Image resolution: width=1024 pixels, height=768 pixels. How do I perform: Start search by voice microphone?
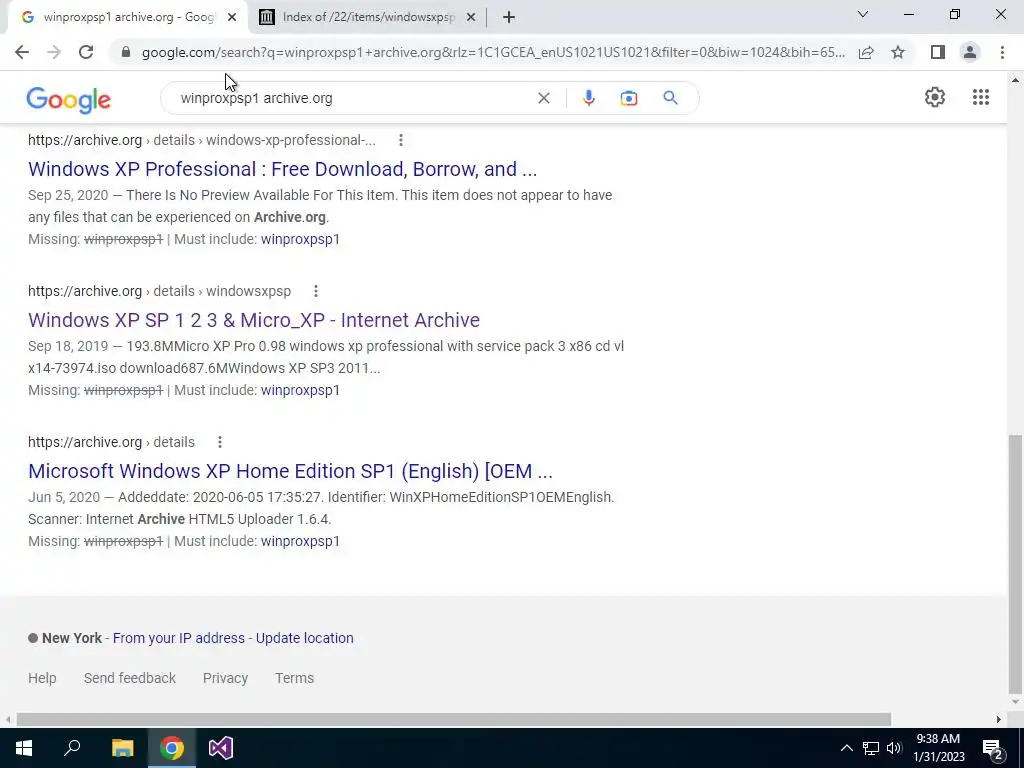[x=588, y=98]
